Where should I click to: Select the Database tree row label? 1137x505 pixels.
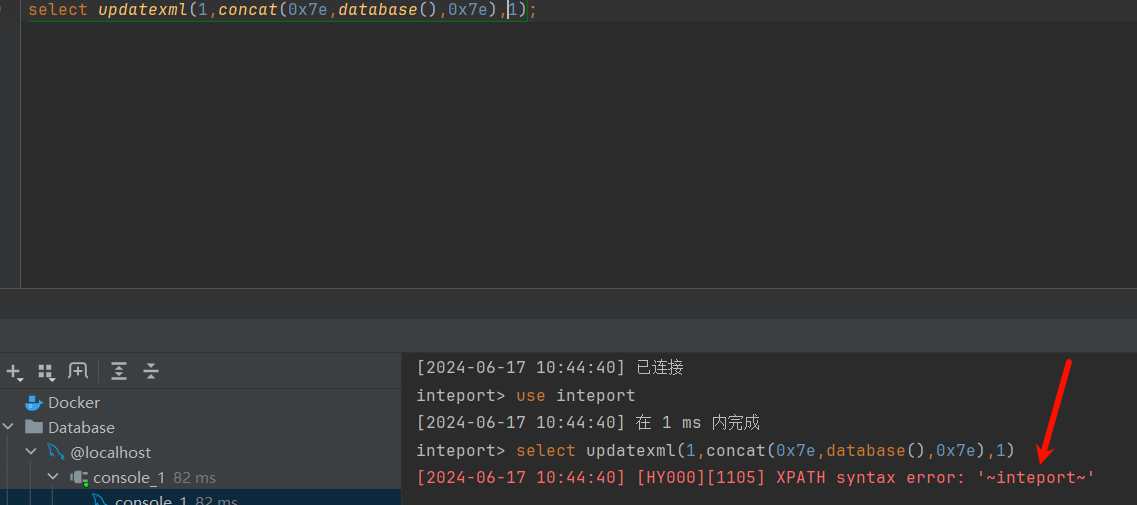81,427
